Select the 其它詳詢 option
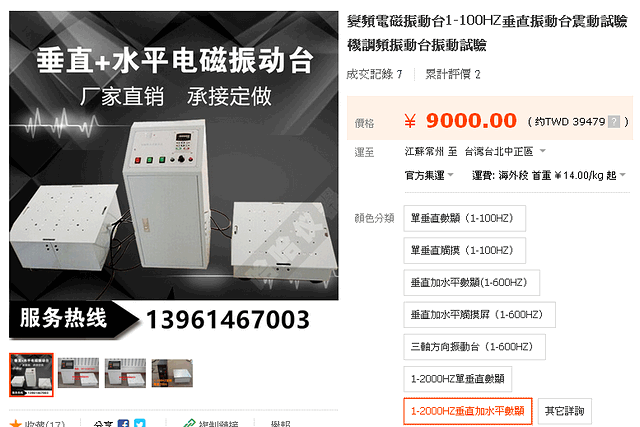The image size is (640, 427). pos(564,411)
